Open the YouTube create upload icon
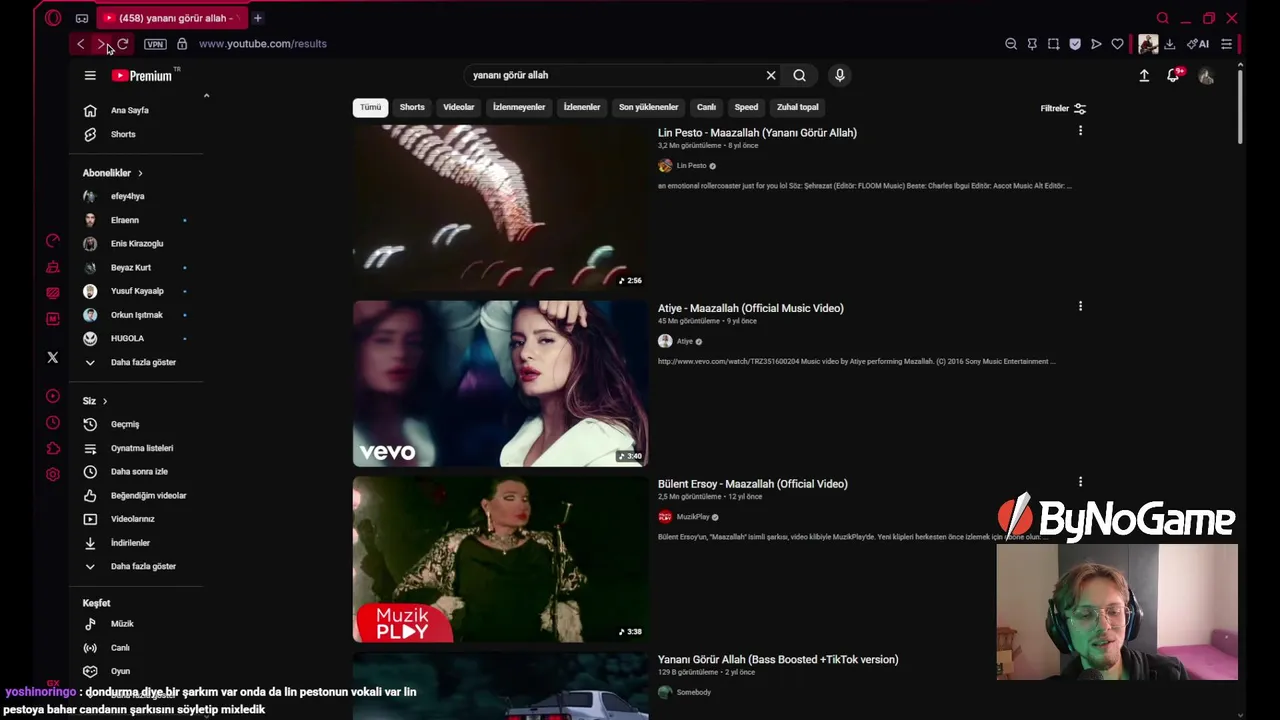1280x720 pixels. (1144, 75)
